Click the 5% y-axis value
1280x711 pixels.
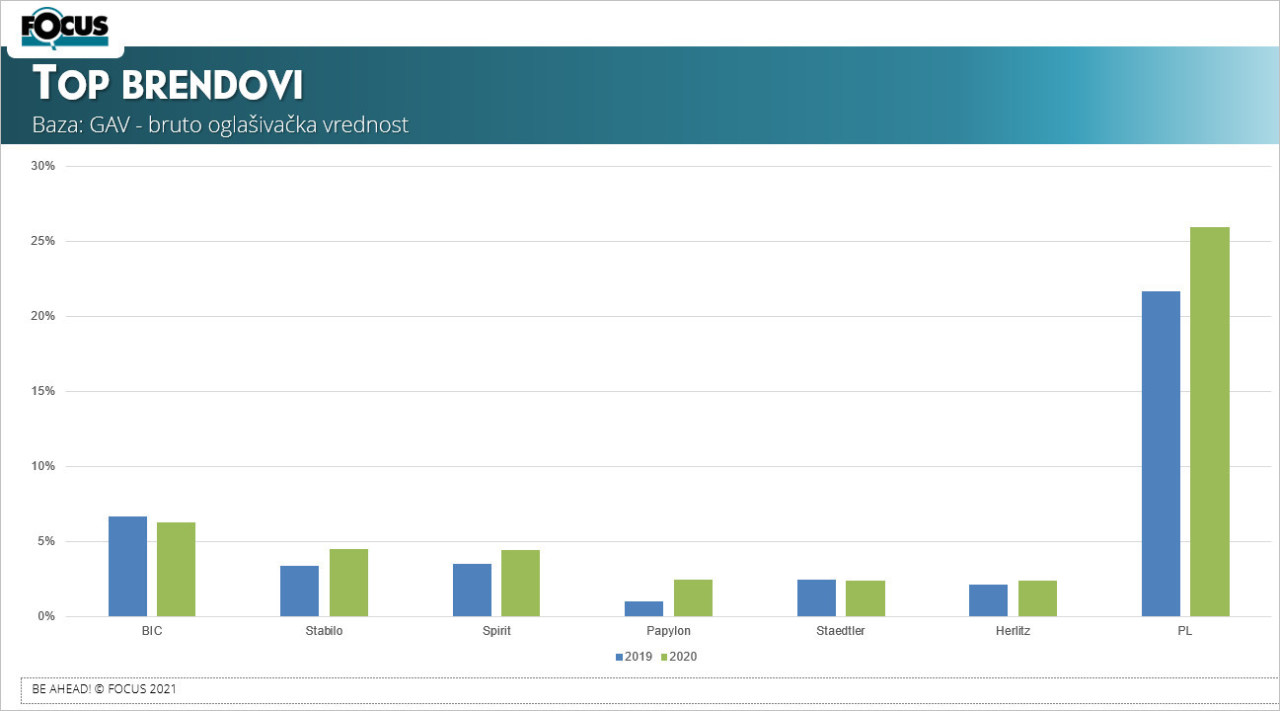point(47,541)
